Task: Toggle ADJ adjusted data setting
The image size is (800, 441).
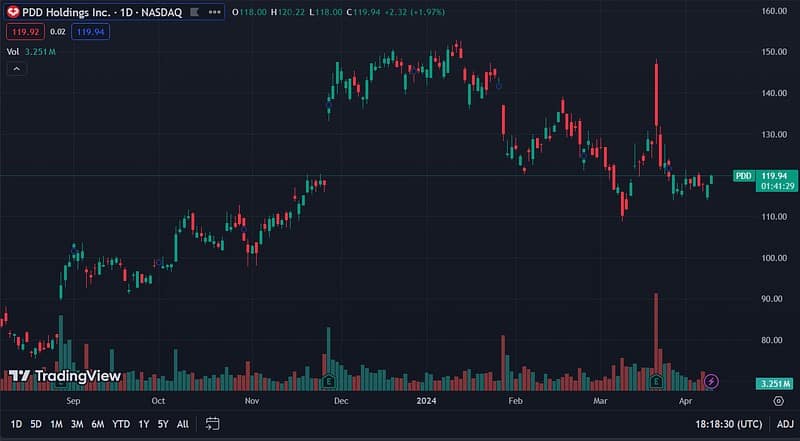Action: pyautogui.click(x=785, y=424)
